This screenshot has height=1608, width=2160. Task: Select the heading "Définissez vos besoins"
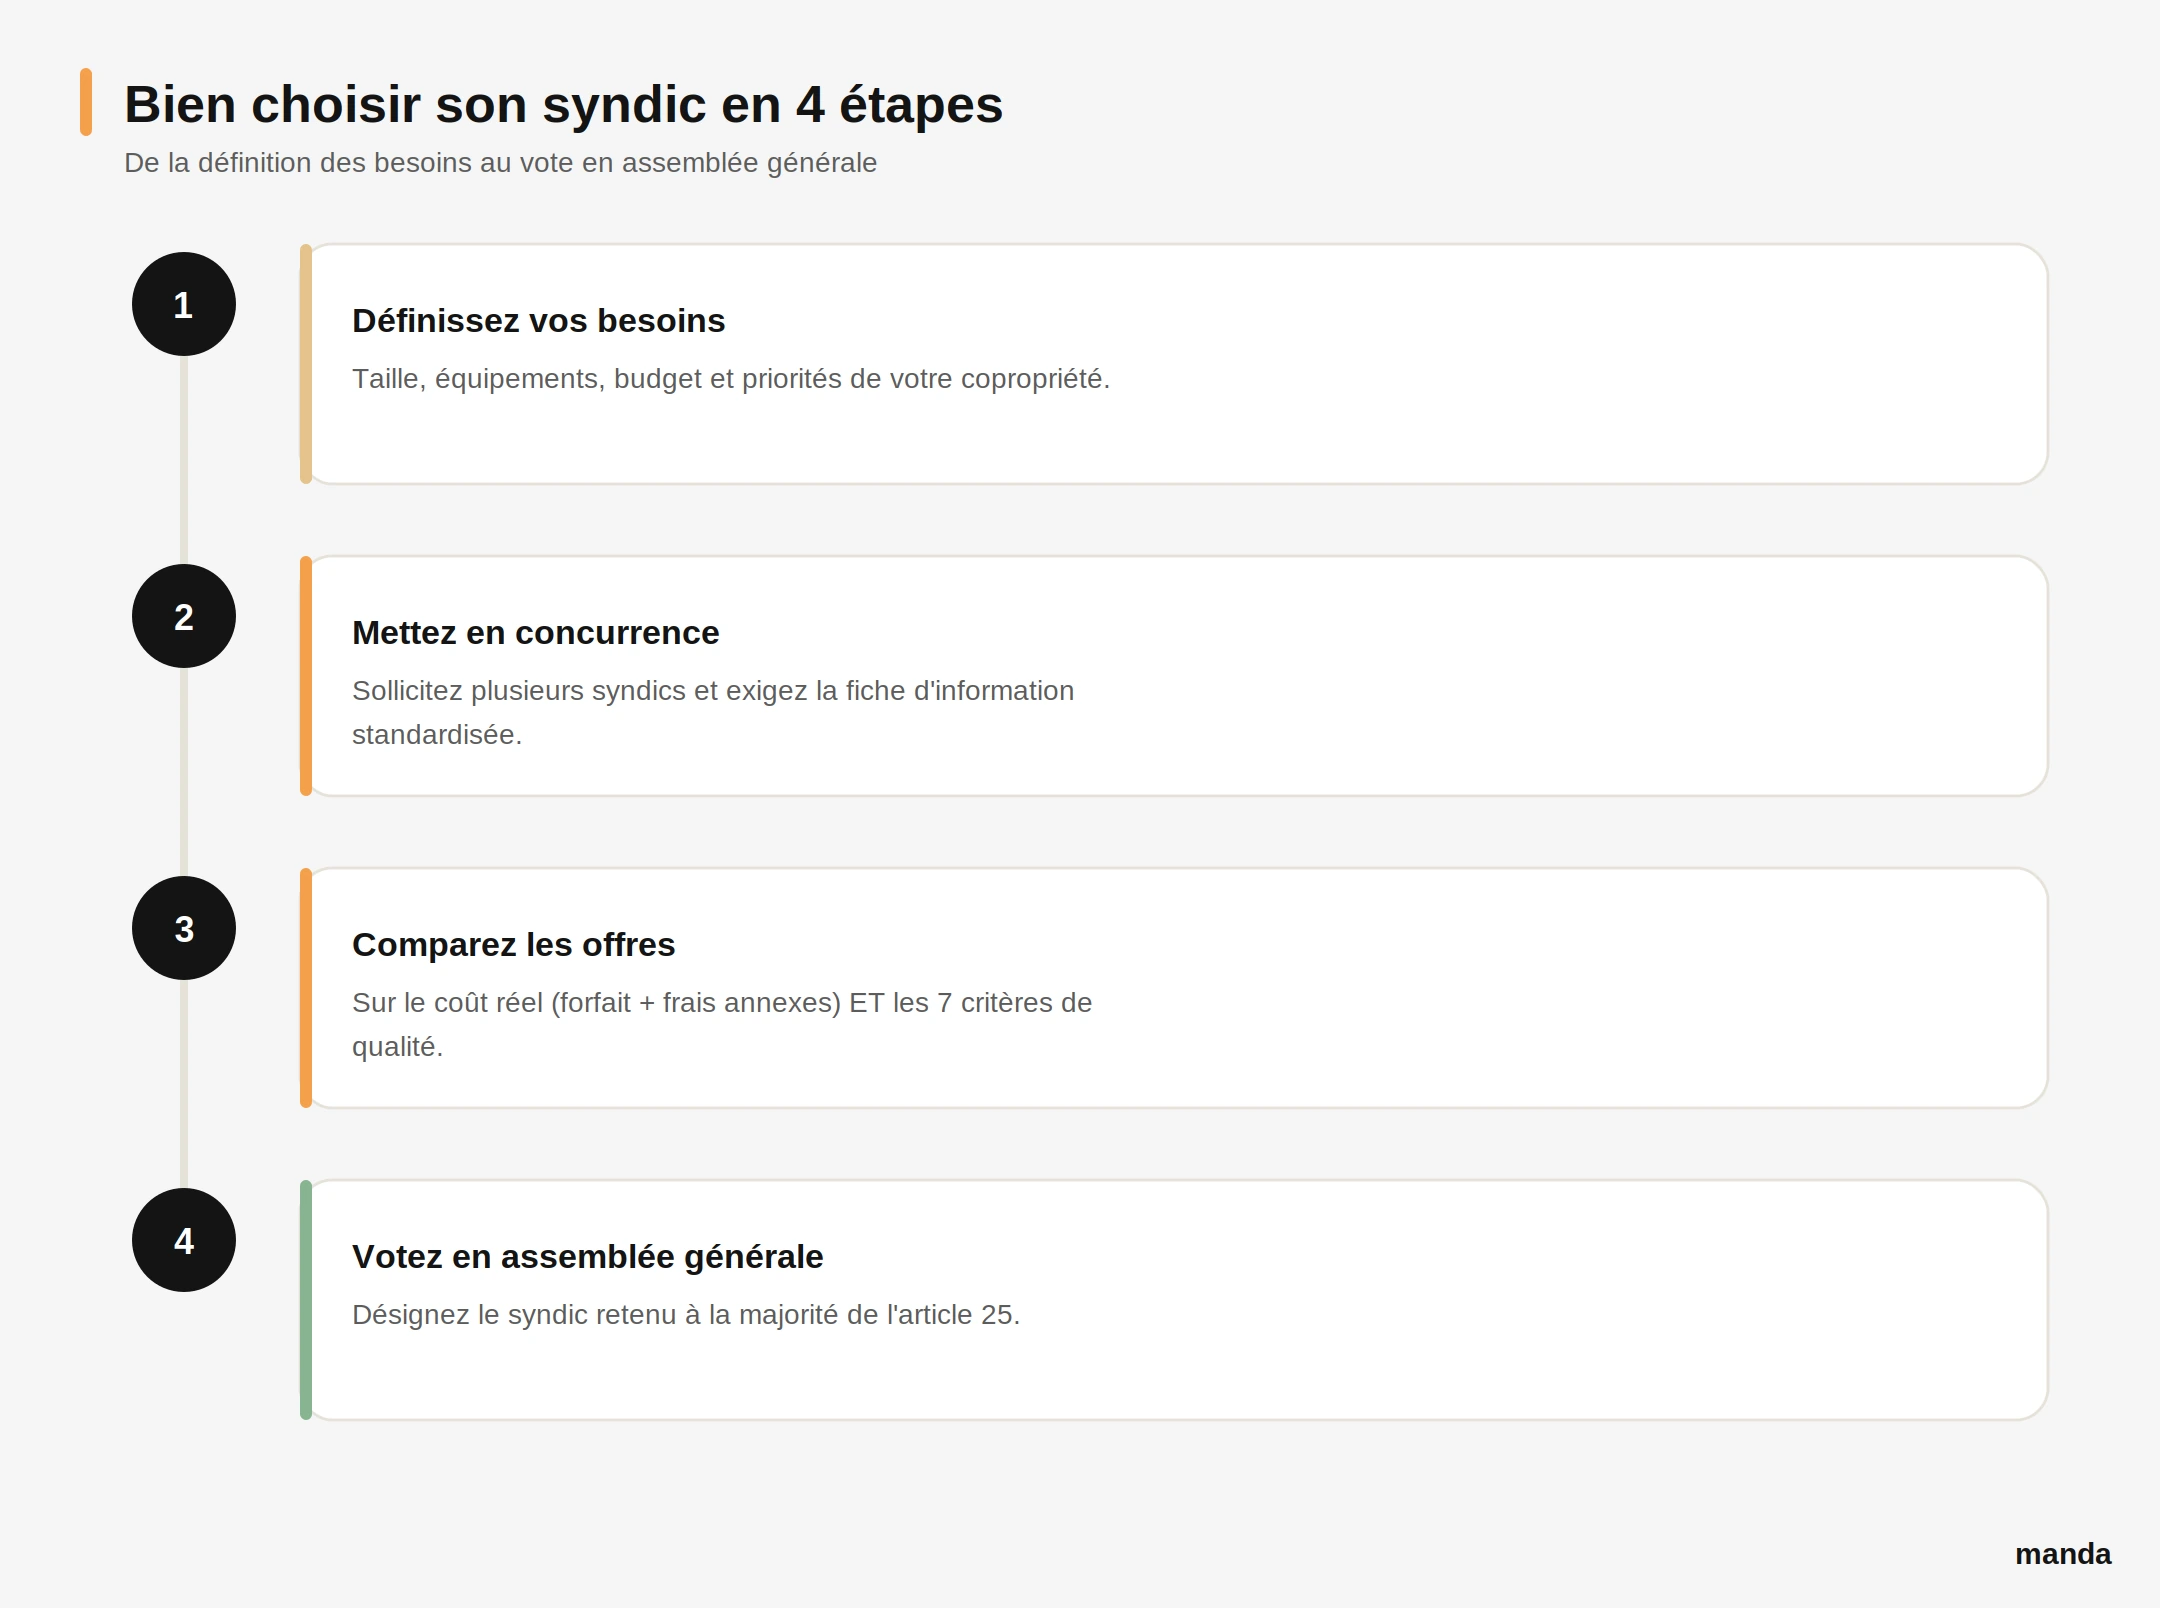click(538, 321)
